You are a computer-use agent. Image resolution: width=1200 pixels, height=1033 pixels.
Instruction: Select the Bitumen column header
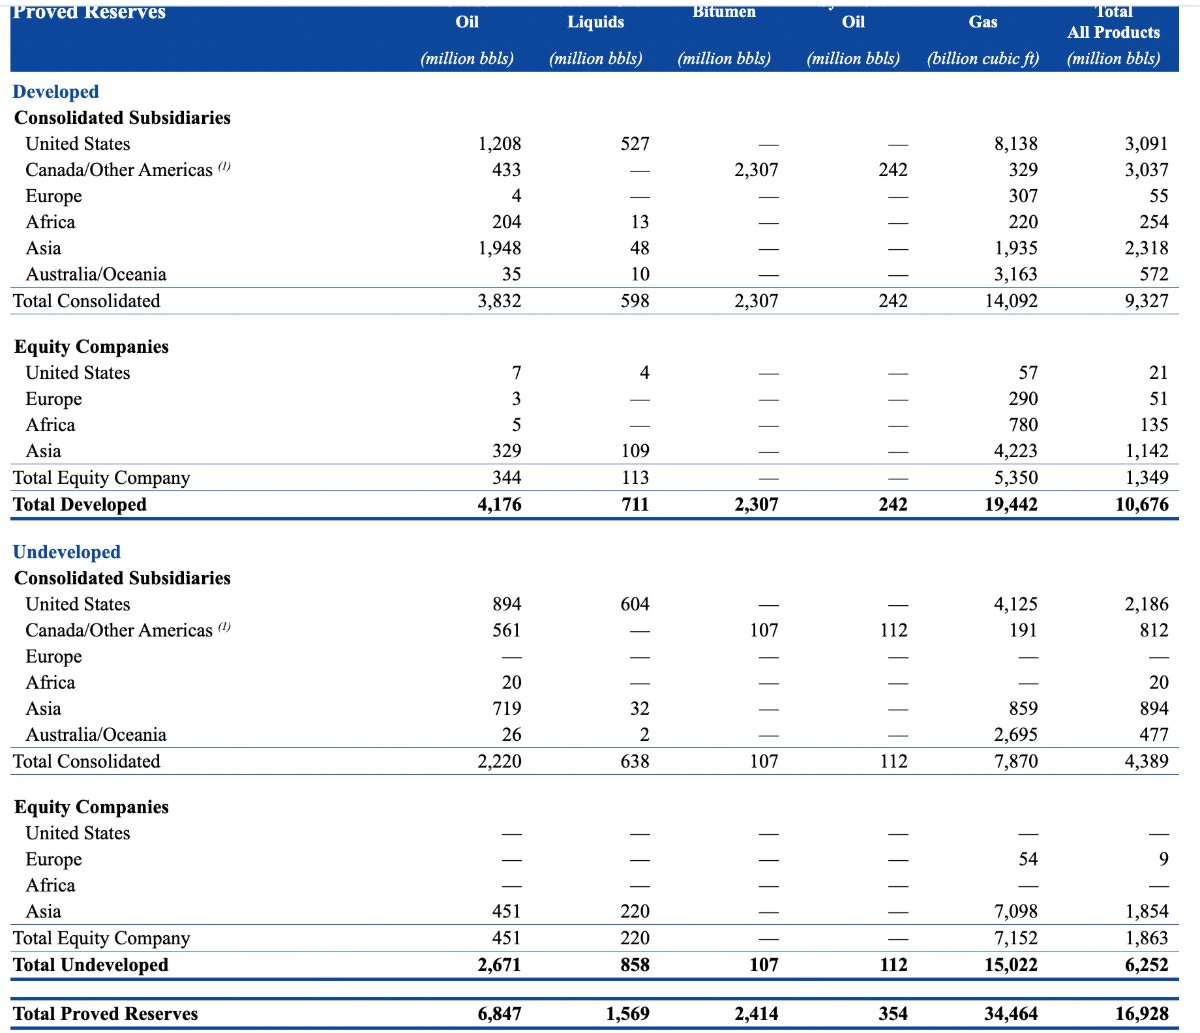tap(724, 11)
